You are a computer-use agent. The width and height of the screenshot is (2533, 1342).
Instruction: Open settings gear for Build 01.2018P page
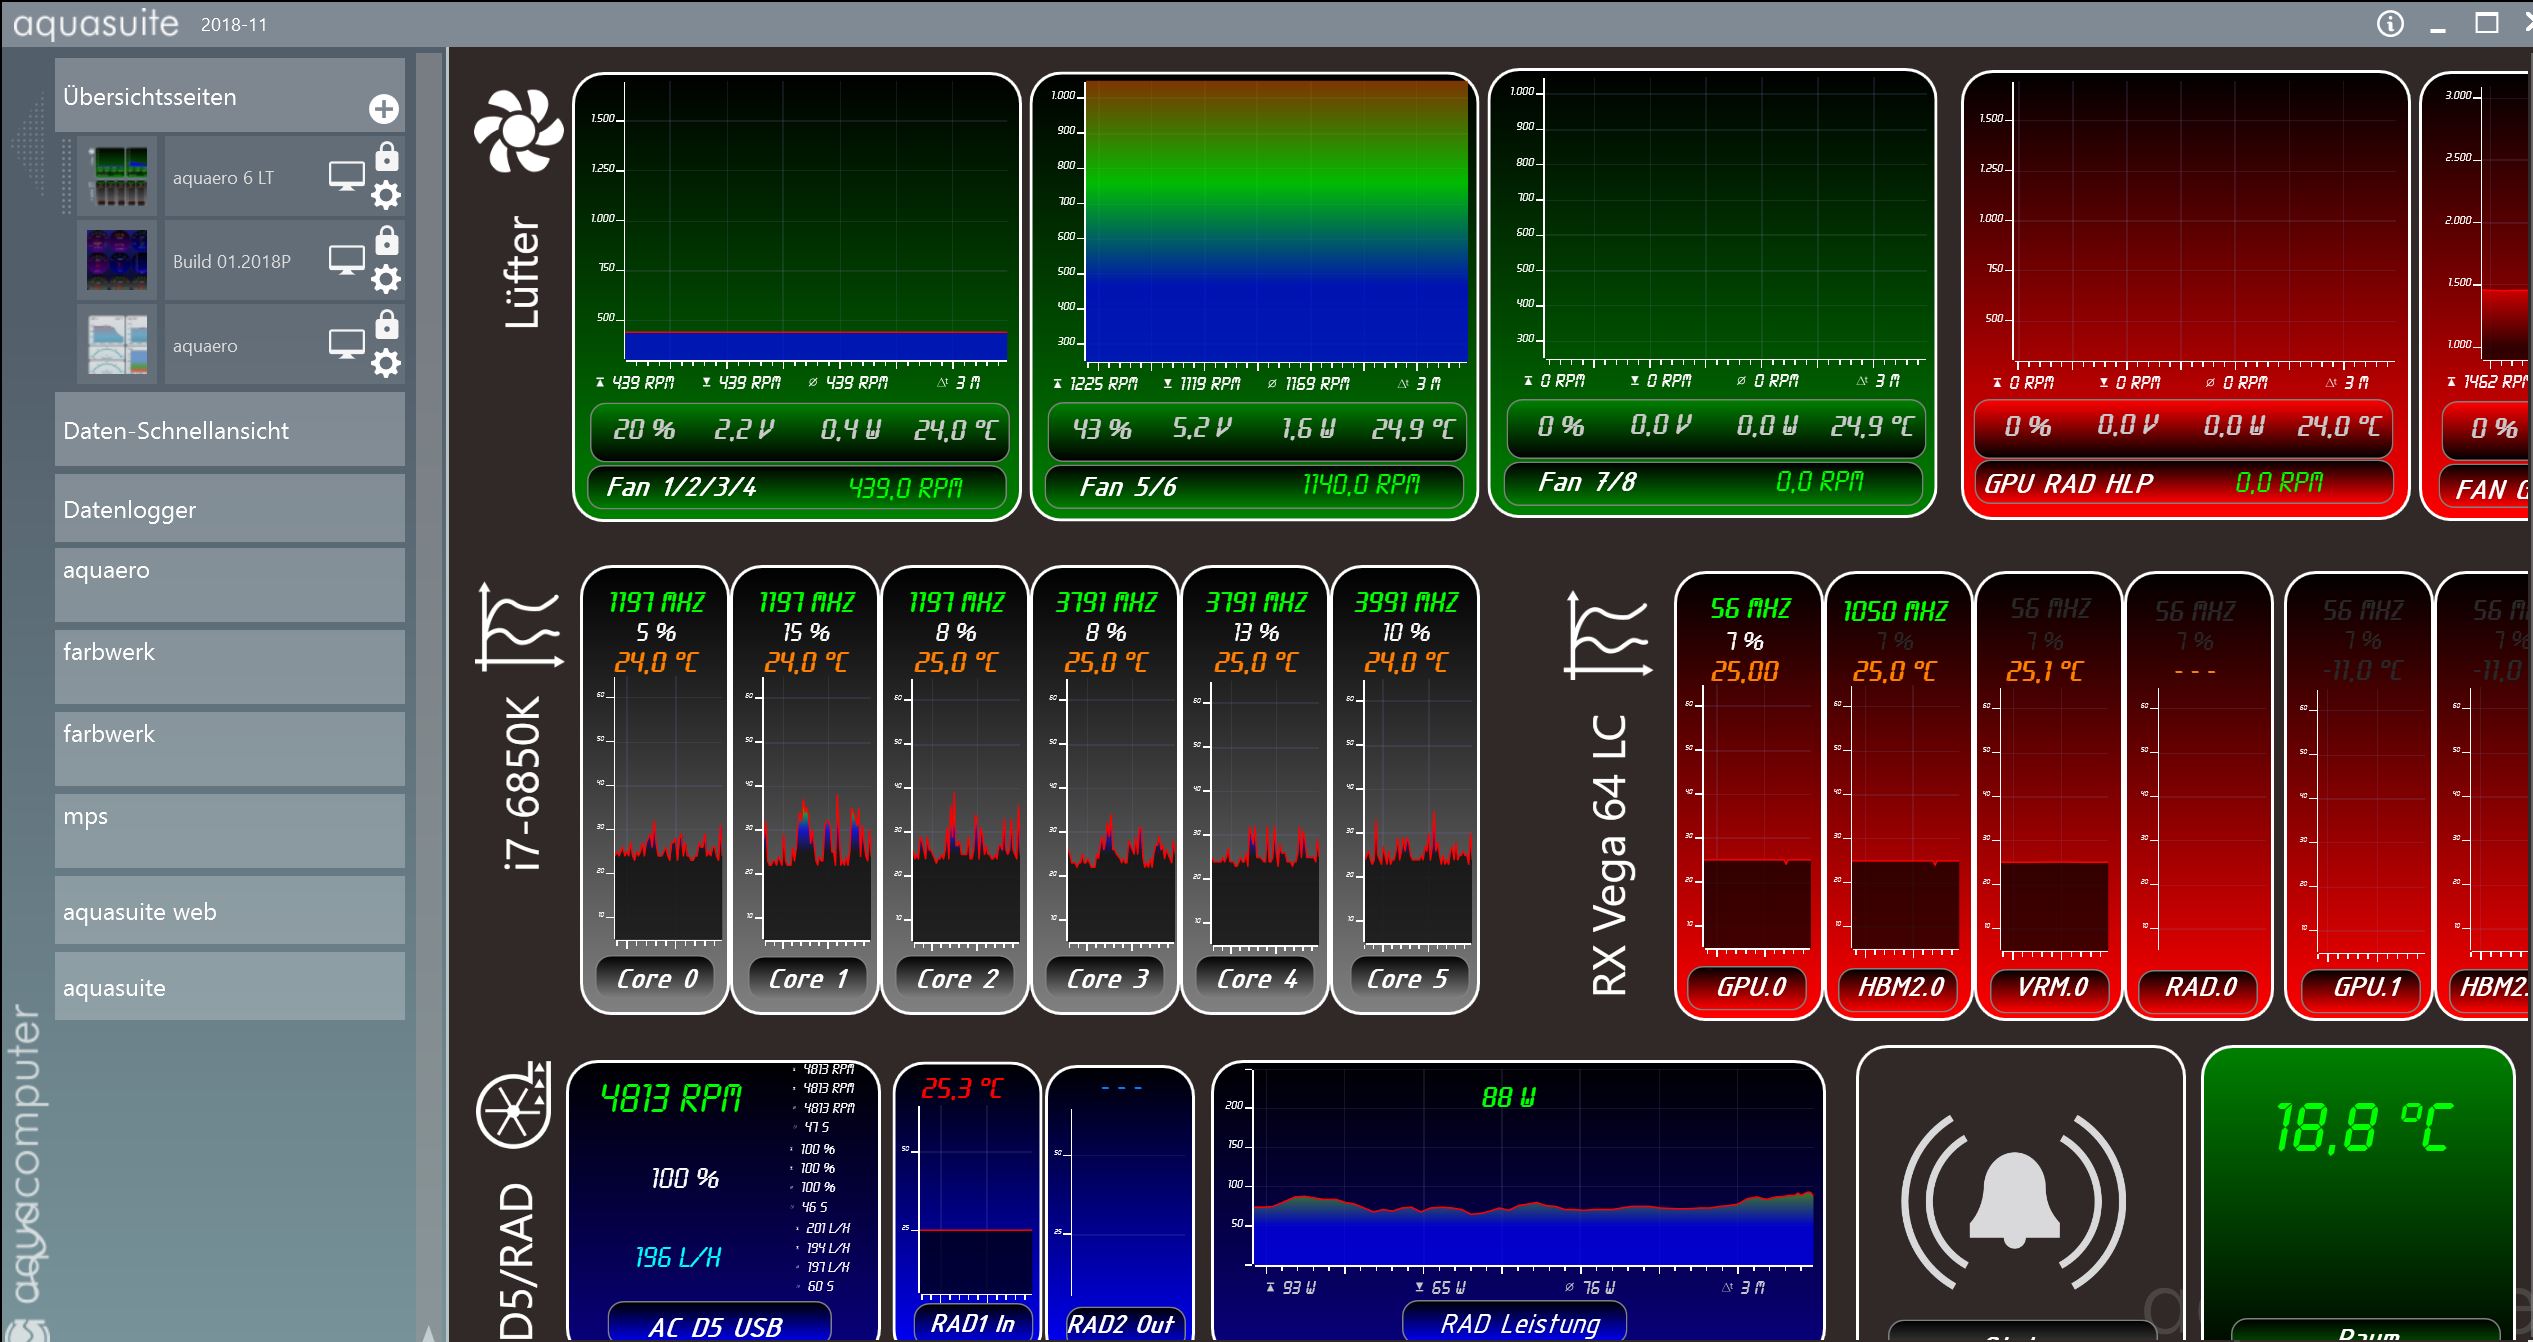(386, 279)
